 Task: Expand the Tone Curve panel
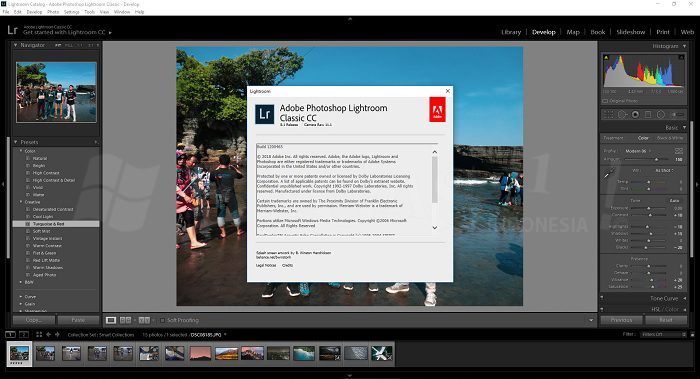684,298
